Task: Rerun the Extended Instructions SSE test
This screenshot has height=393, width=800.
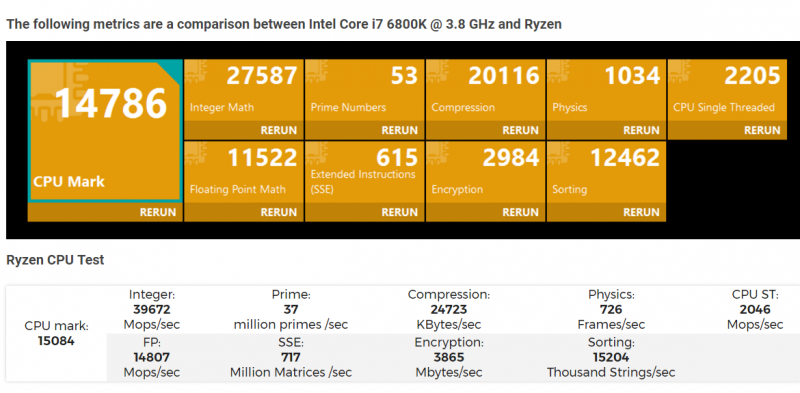Action: 399,212
